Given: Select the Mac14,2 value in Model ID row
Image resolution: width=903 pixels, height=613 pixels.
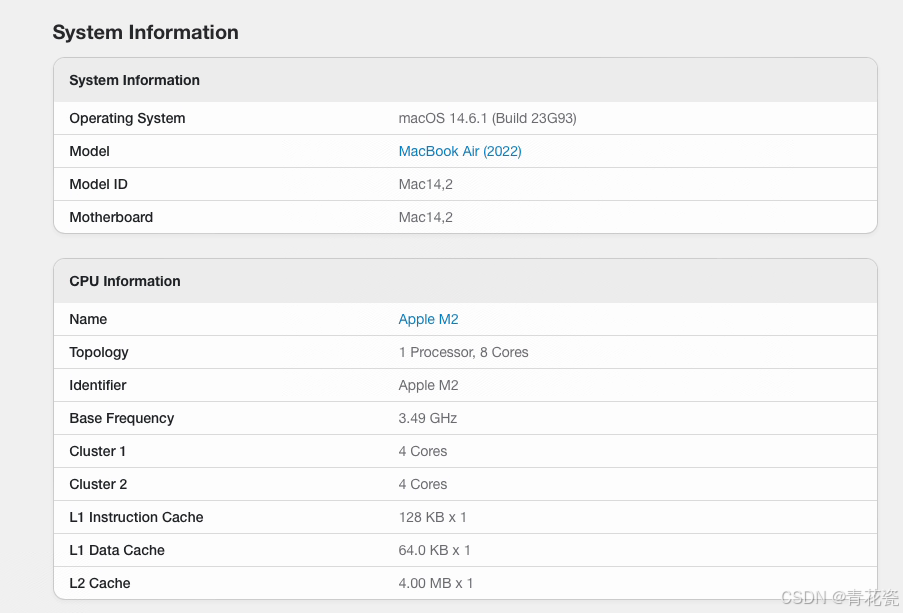Looking at the screenshot, I should tap(425, 184).
